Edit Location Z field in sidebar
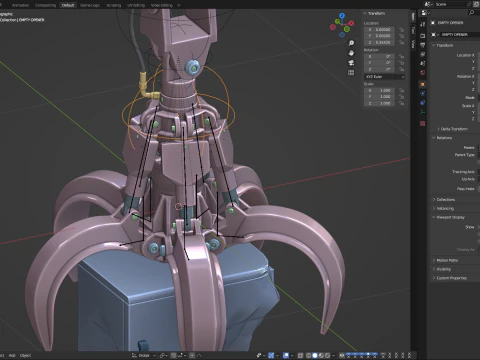The height and width of the screenshot is (360, 480). coord(379,43)
